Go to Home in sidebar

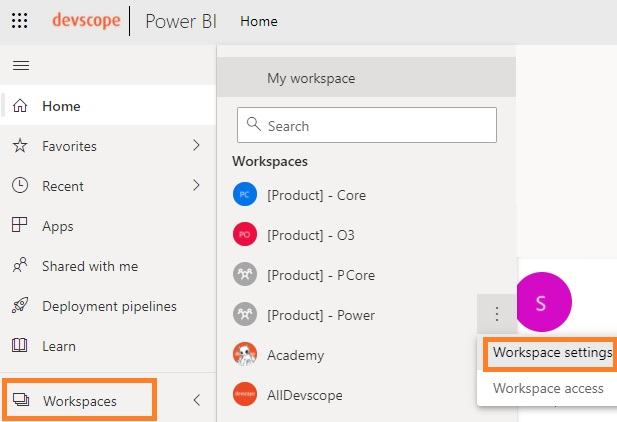[x=61, y=106]
